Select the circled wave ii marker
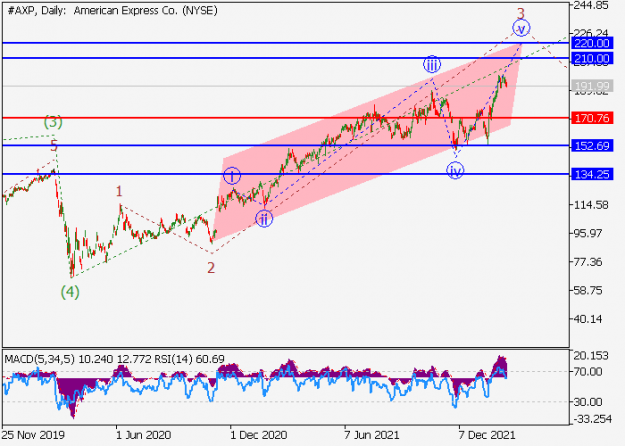Screen dimensions: 625x446 (x=264, y=219)
